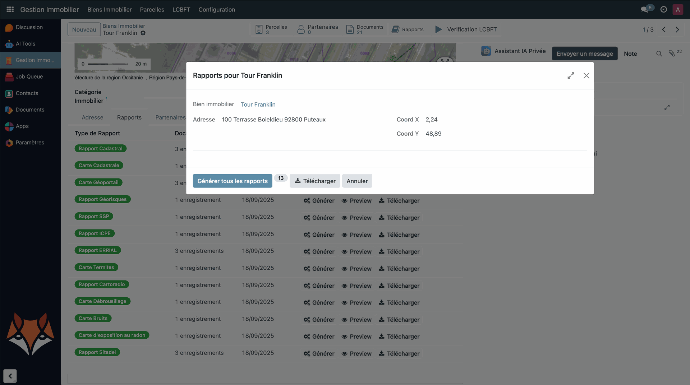Click the 13 count badge in dialog
This screenshot has width=690, height=385.
tap(281, 178)
